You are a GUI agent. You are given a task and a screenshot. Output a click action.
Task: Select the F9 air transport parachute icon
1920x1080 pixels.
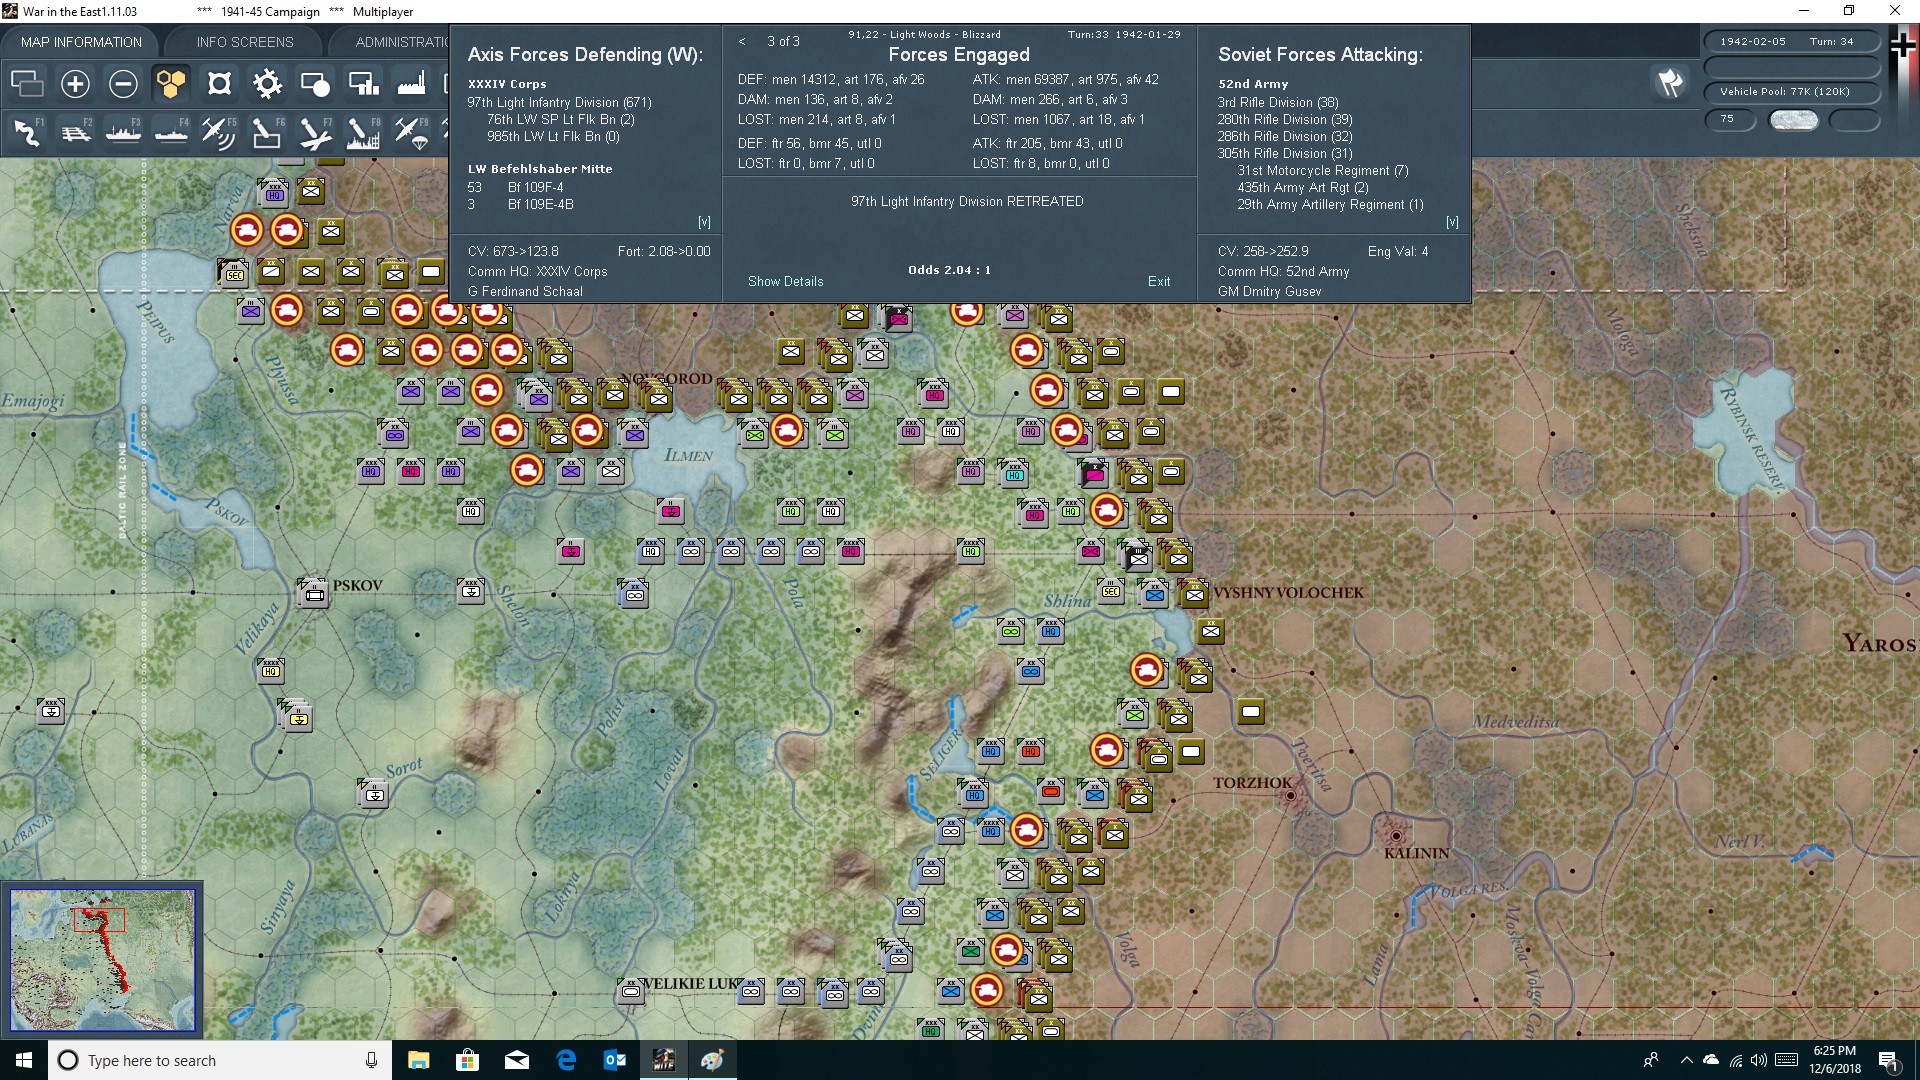[x=411, y=132]
